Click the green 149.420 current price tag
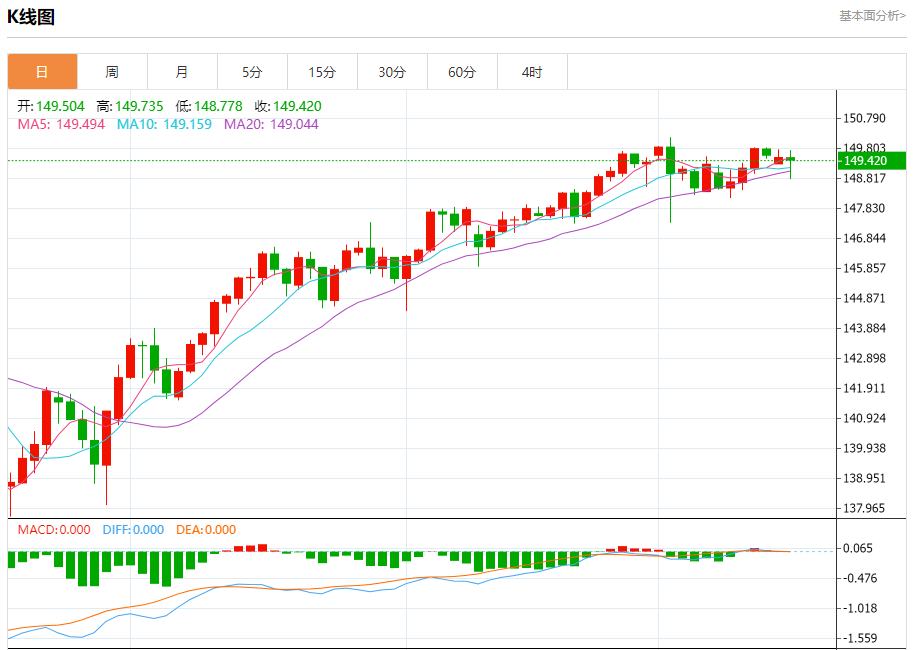The height and width of the screenshot is (650, 915). 871,160
